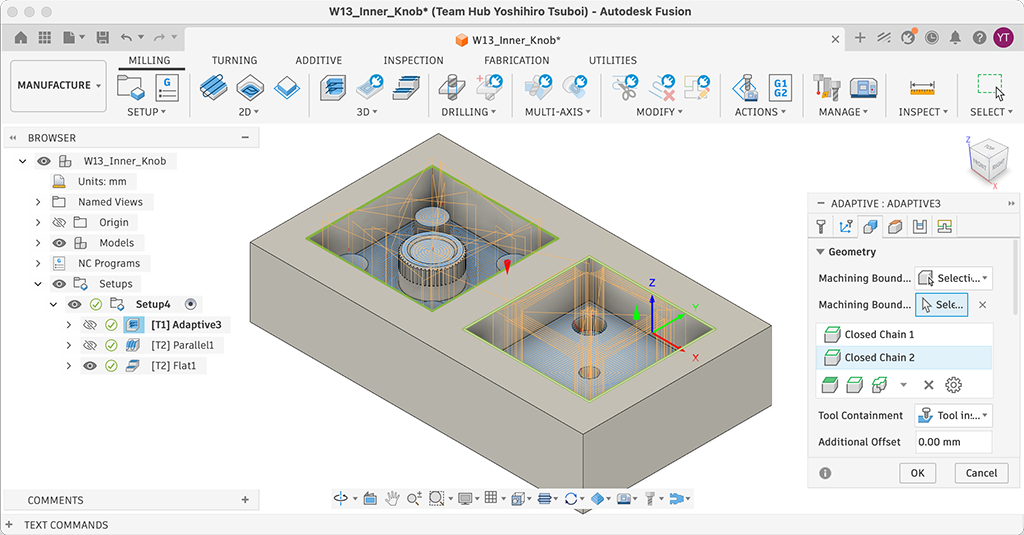
Task: Click the Undo arrow
Action: pyautogui.click(x=127, y=38)
